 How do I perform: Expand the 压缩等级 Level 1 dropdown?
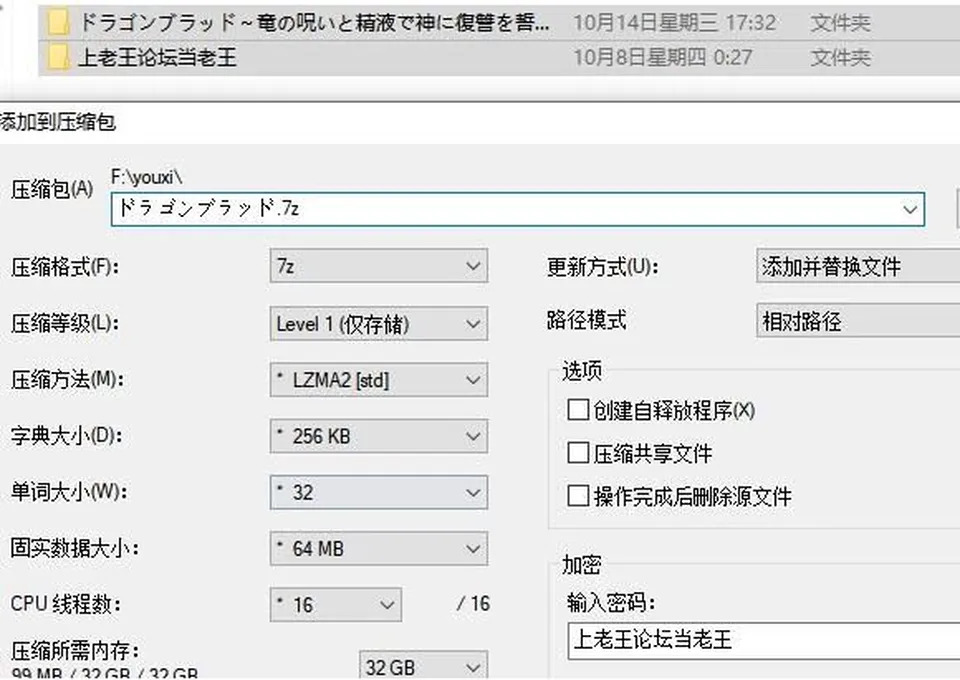point(378,324)
